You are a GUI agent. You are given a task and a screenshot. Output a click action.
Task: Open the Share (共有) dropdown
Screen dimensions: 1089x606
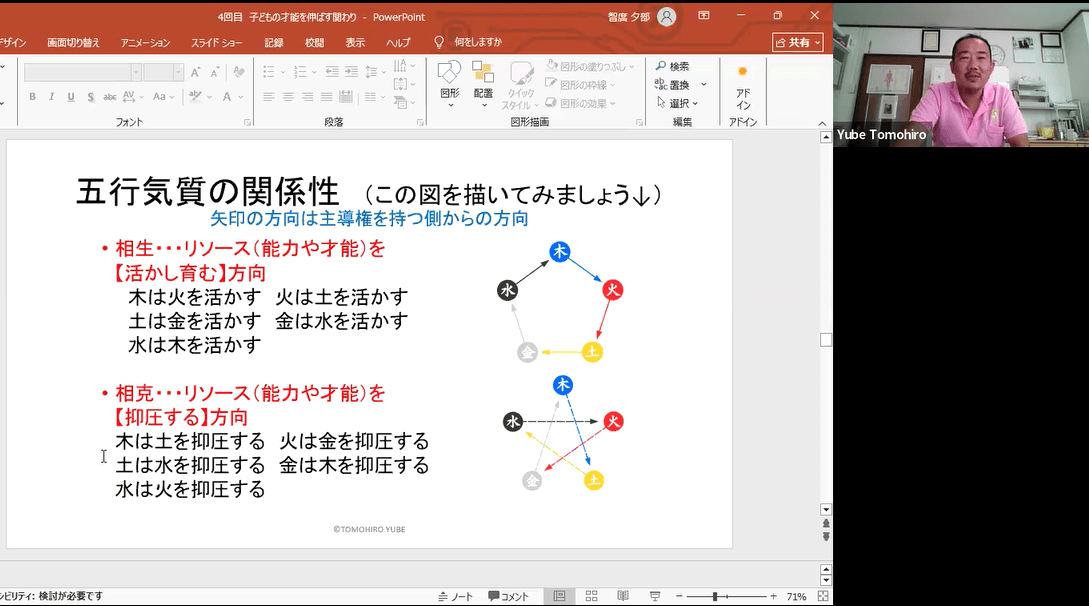coord(797,43)
